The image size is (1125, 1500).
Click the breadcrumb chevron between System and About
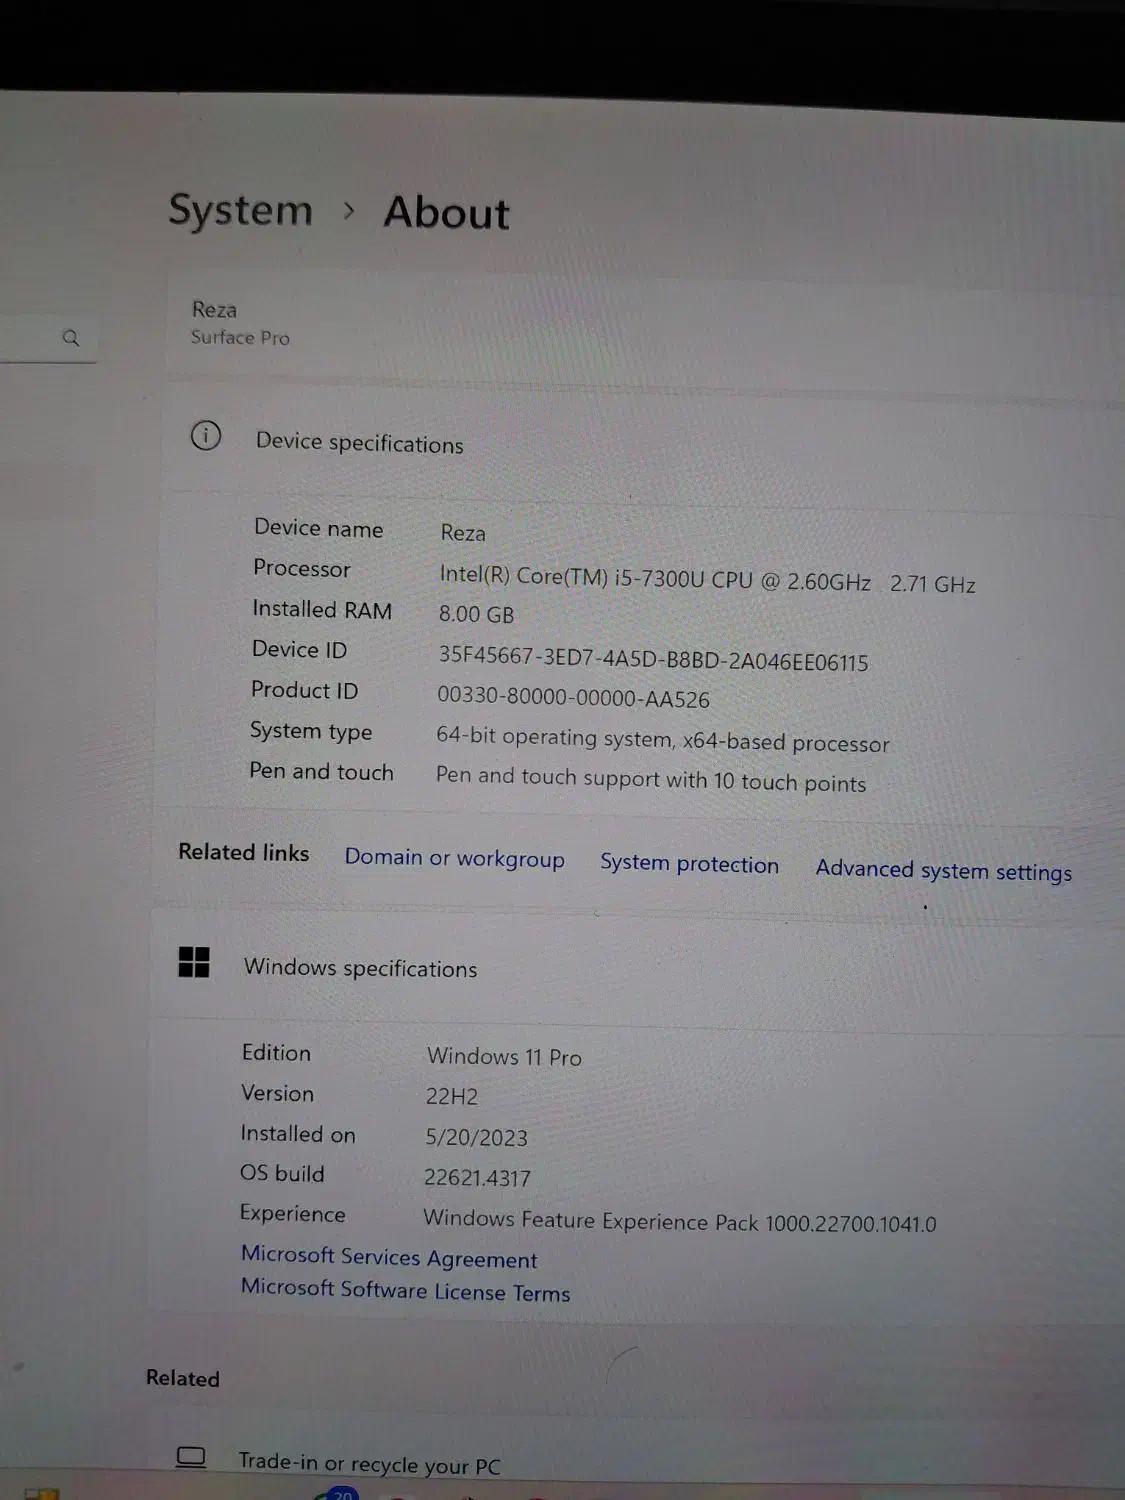(348, 211)
